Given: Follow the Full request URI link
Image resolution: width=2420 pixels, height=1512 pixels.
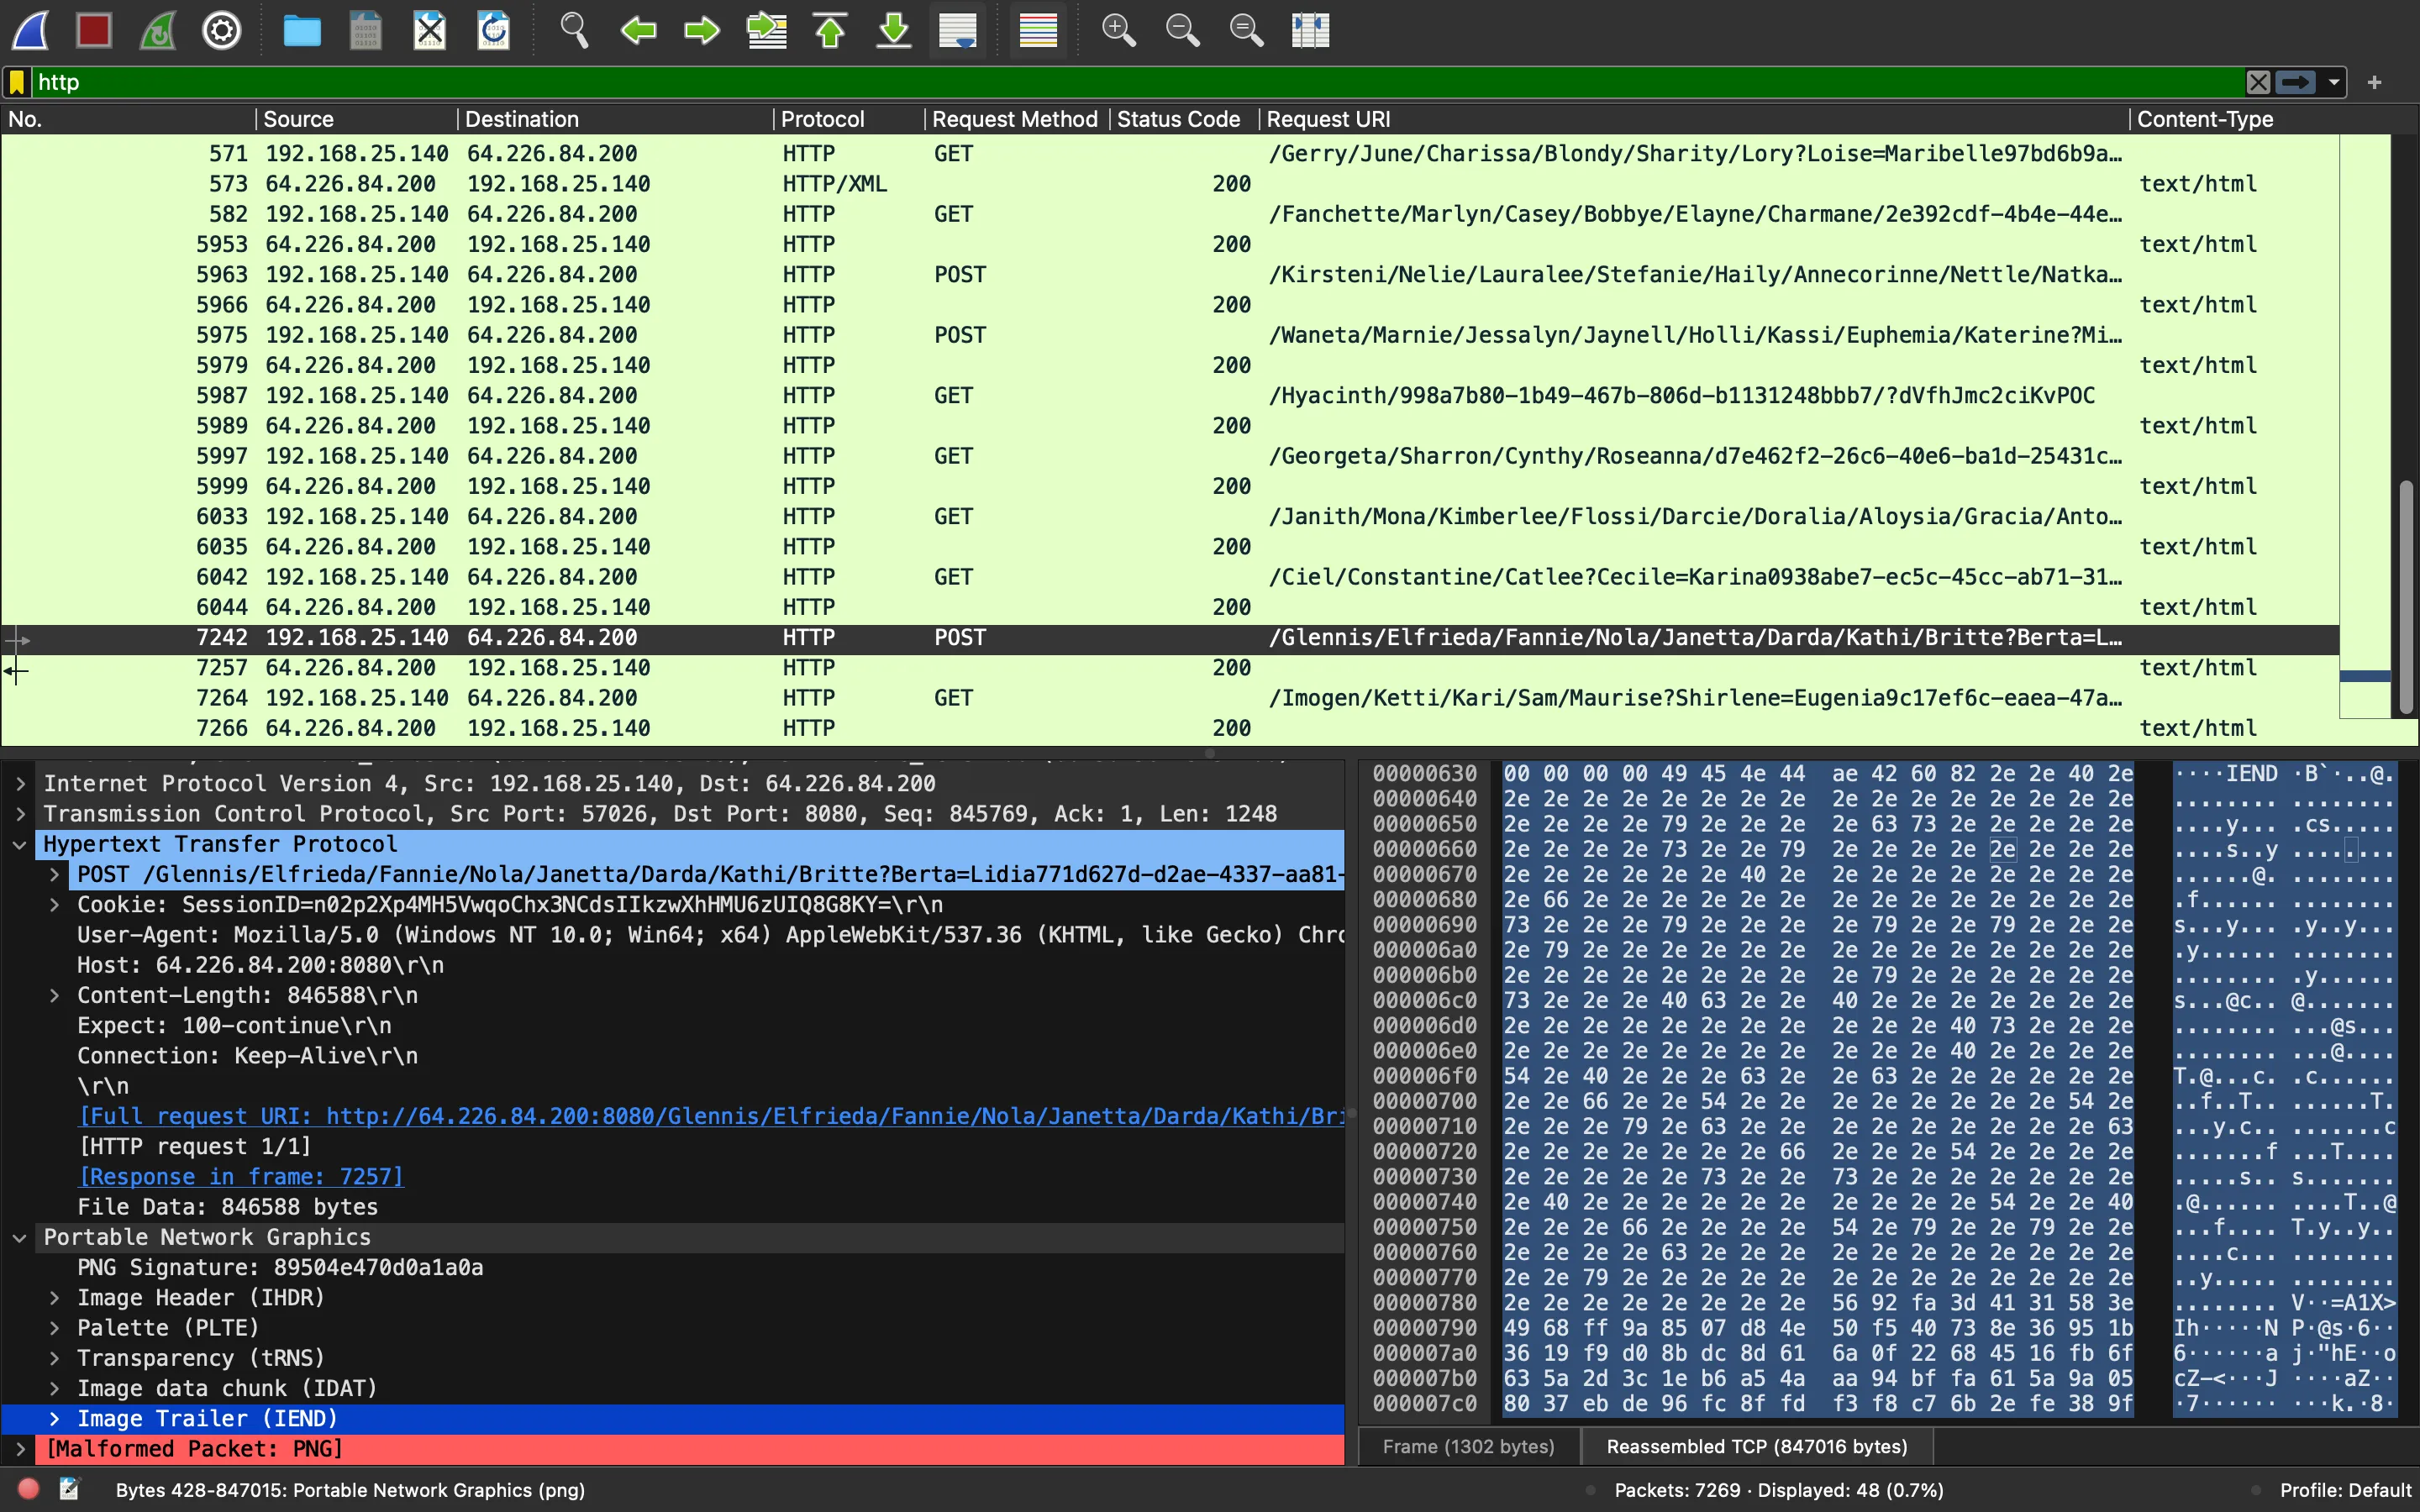Looking at the screenshot, I should click(x=711, y=1116).
